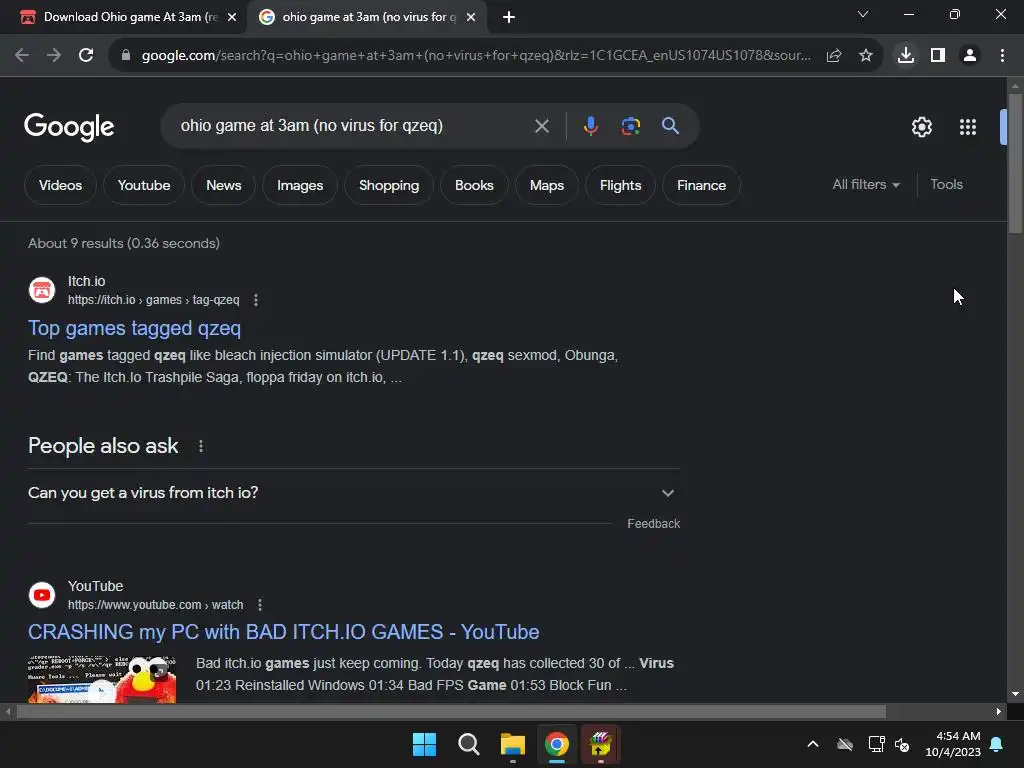
Task: Open youtube.com watch URL breadcrumb
Action: coord(155,605)
